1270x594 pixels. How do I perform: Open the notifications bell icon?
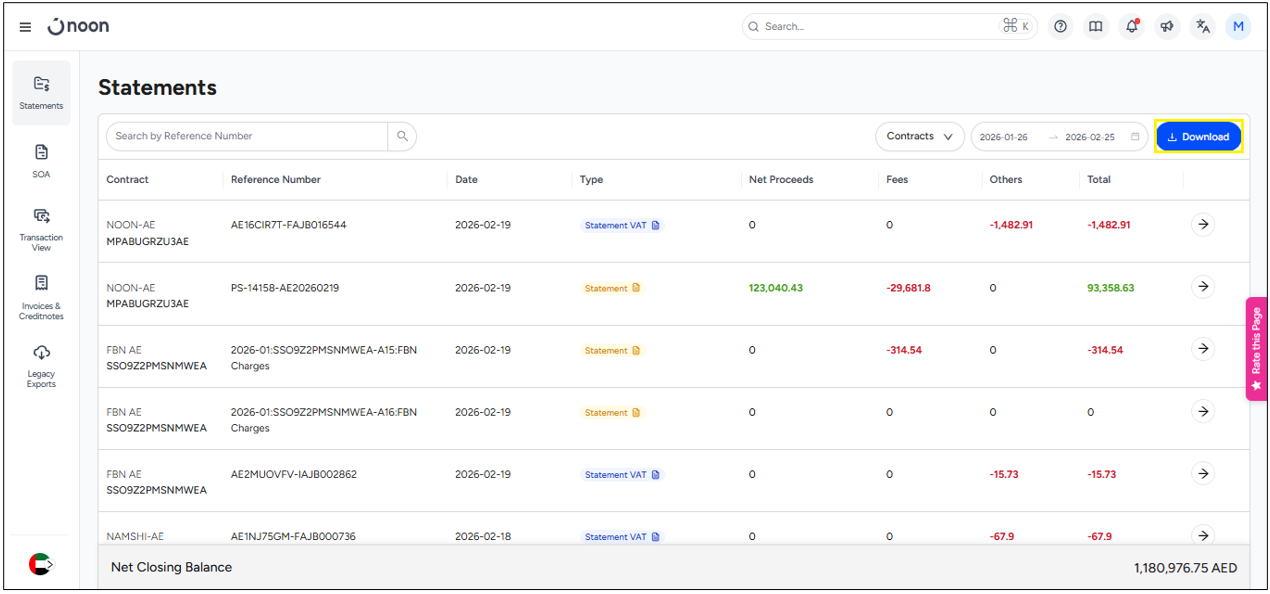tap(1132, 27)
